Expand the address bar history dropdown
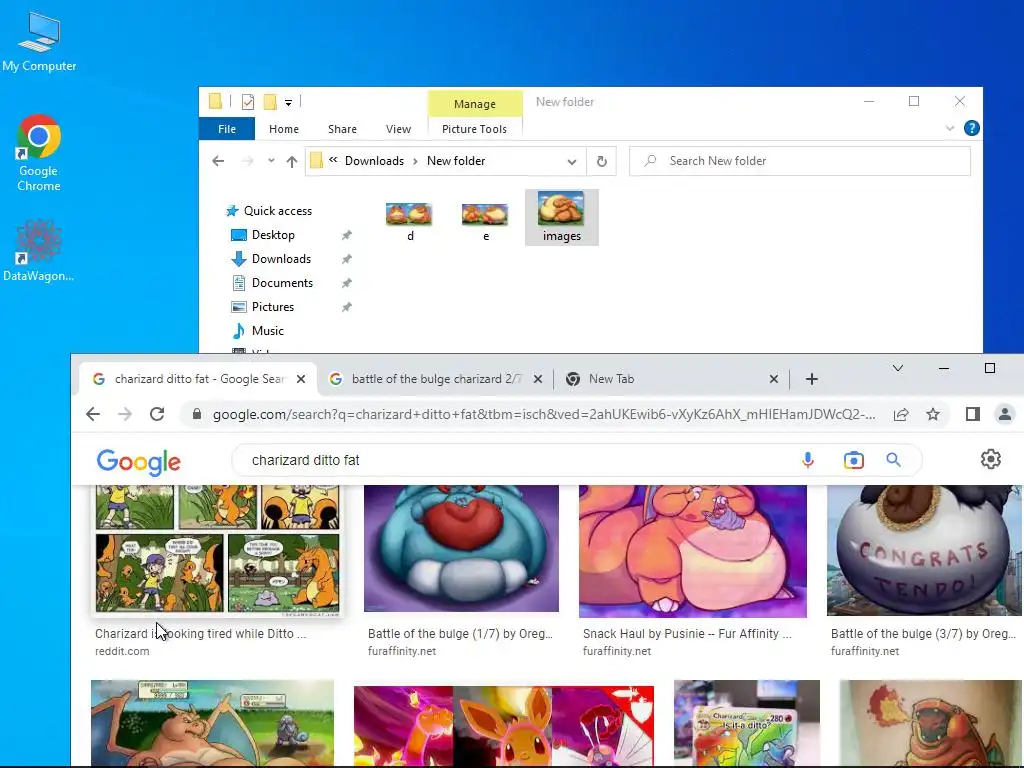Viewport: 1024px width, 768px height. (571, 161)
